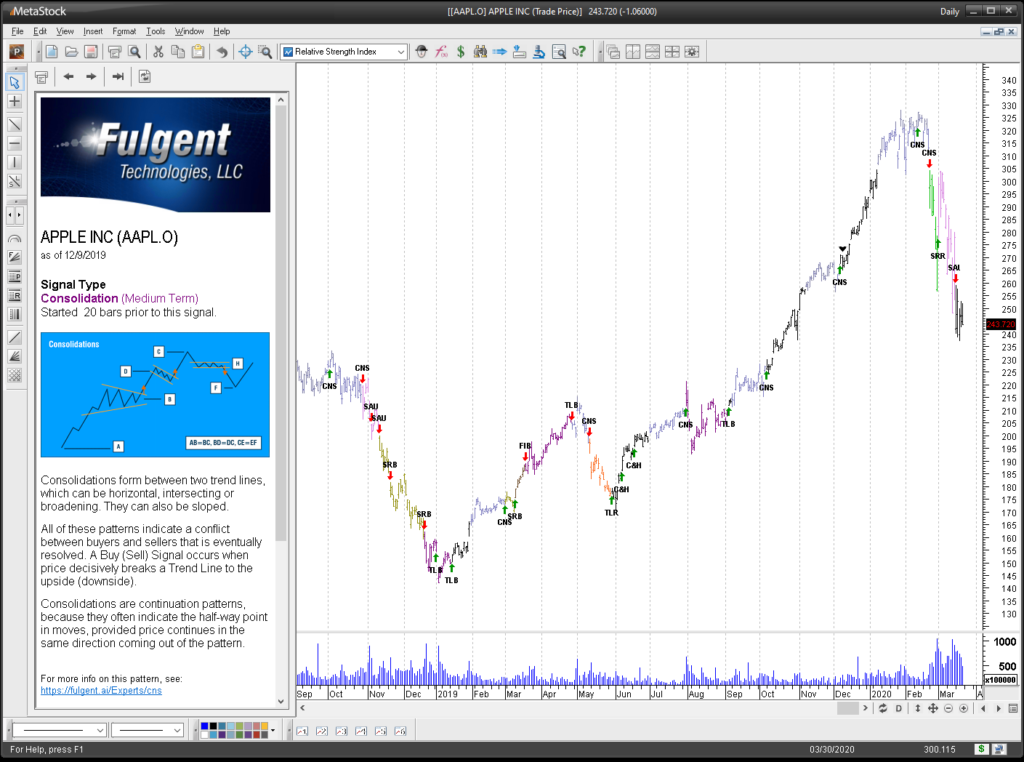Click the scissors Cut icon
The image size is (1024, 762).
158,51
